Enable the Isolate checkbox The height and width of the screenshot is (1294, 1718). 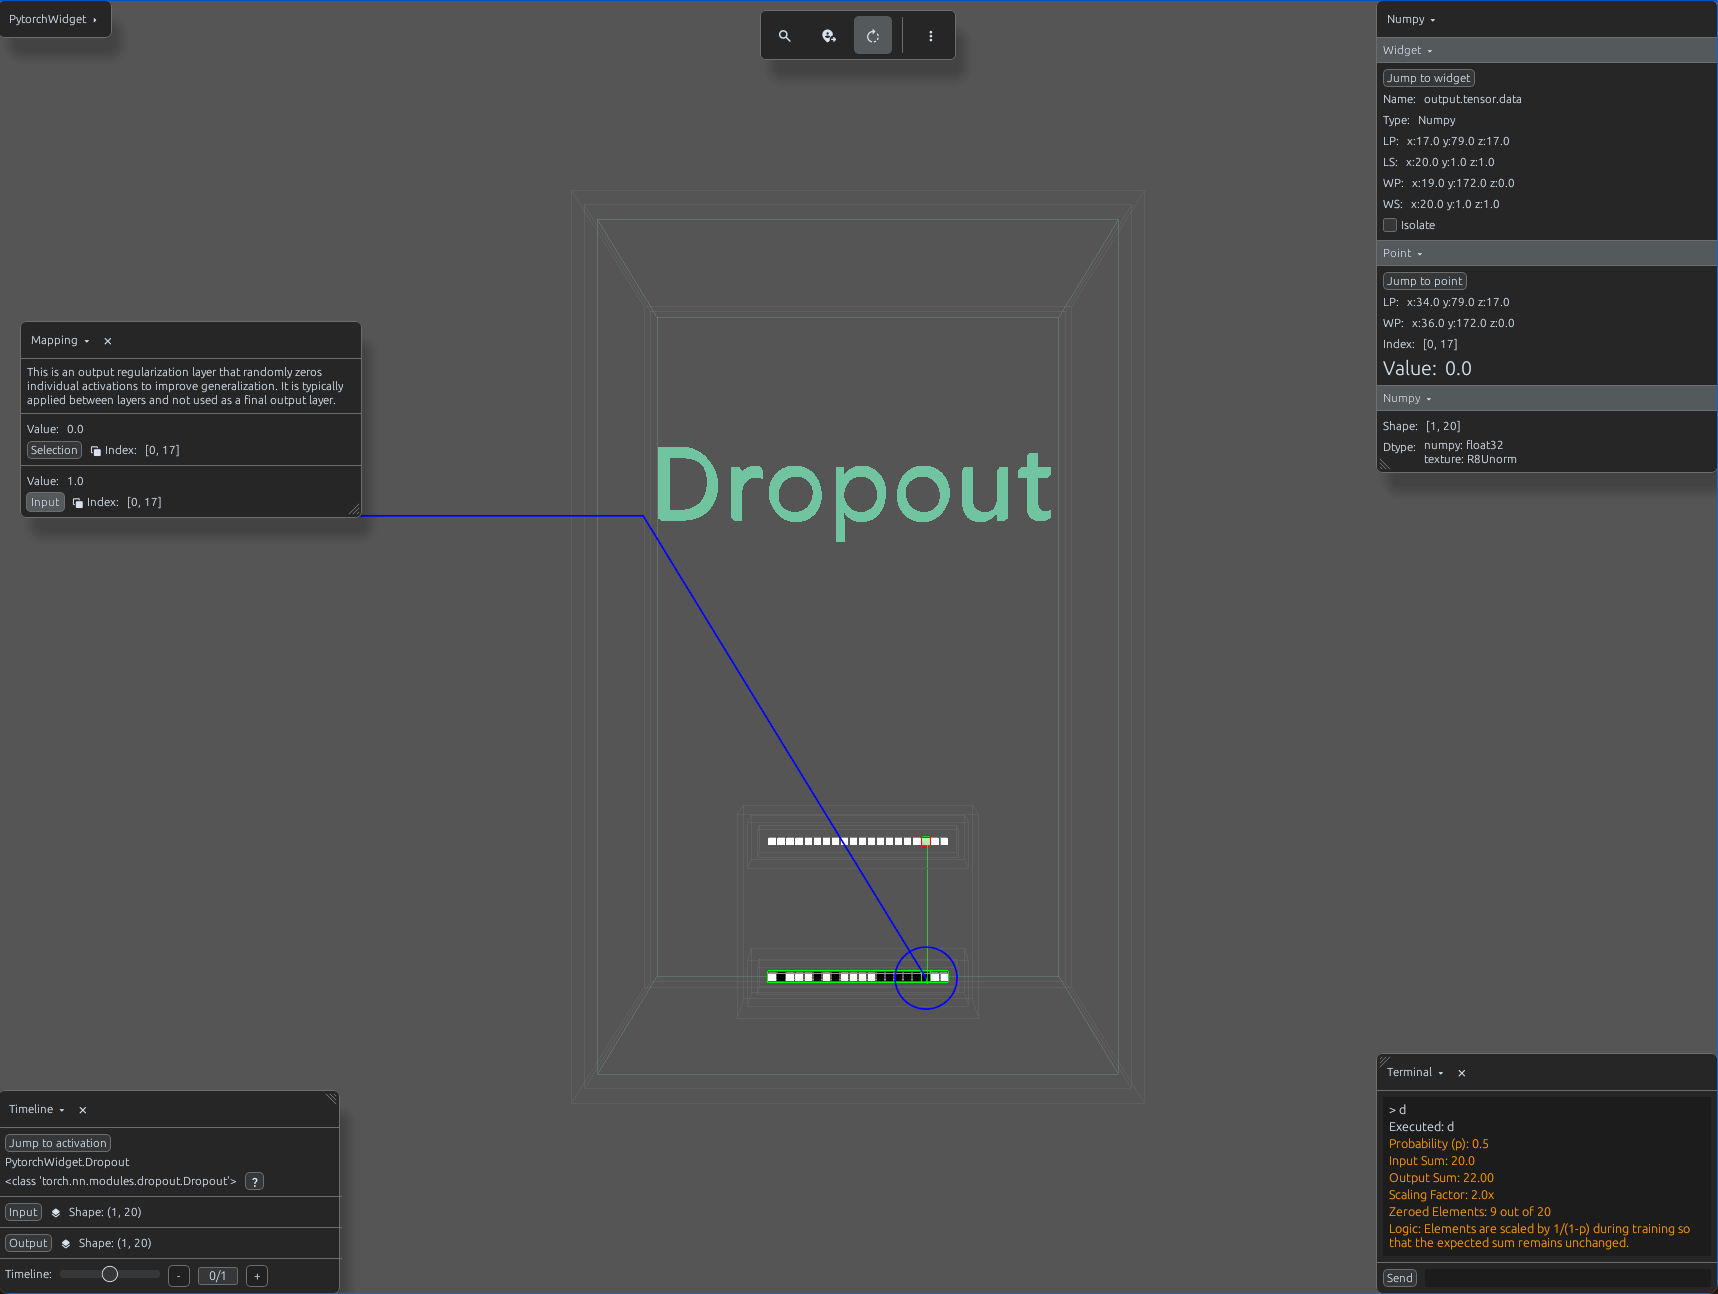(1390, 225)
